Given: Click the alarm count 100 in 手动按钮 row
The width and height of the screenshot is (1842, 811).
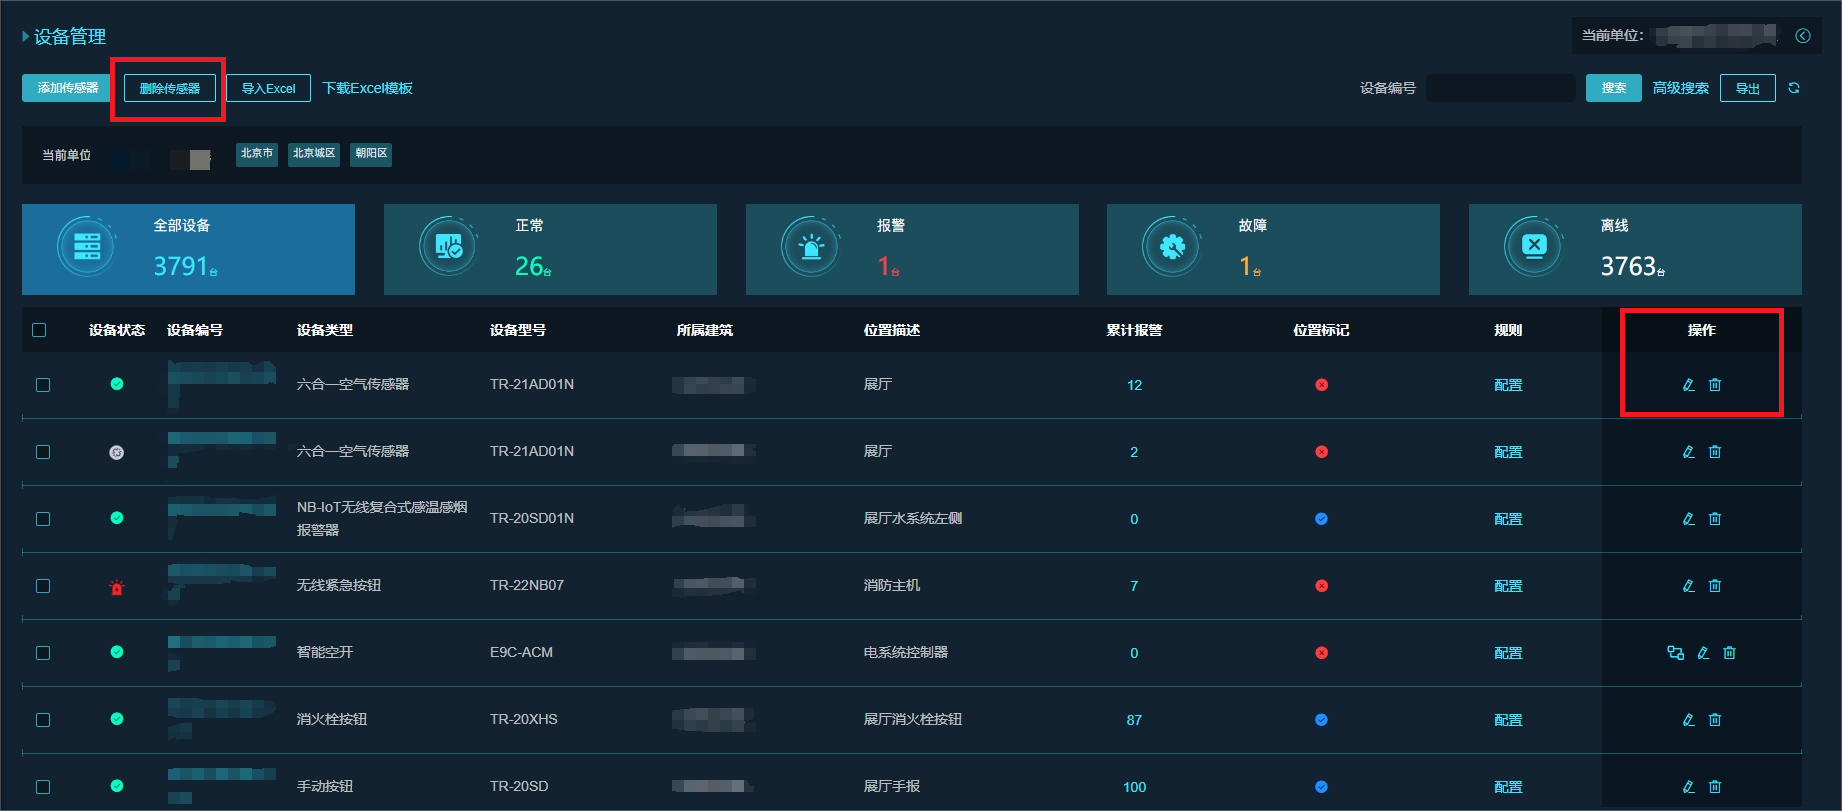Looking at the screenshot, I should coord(1134,787).
